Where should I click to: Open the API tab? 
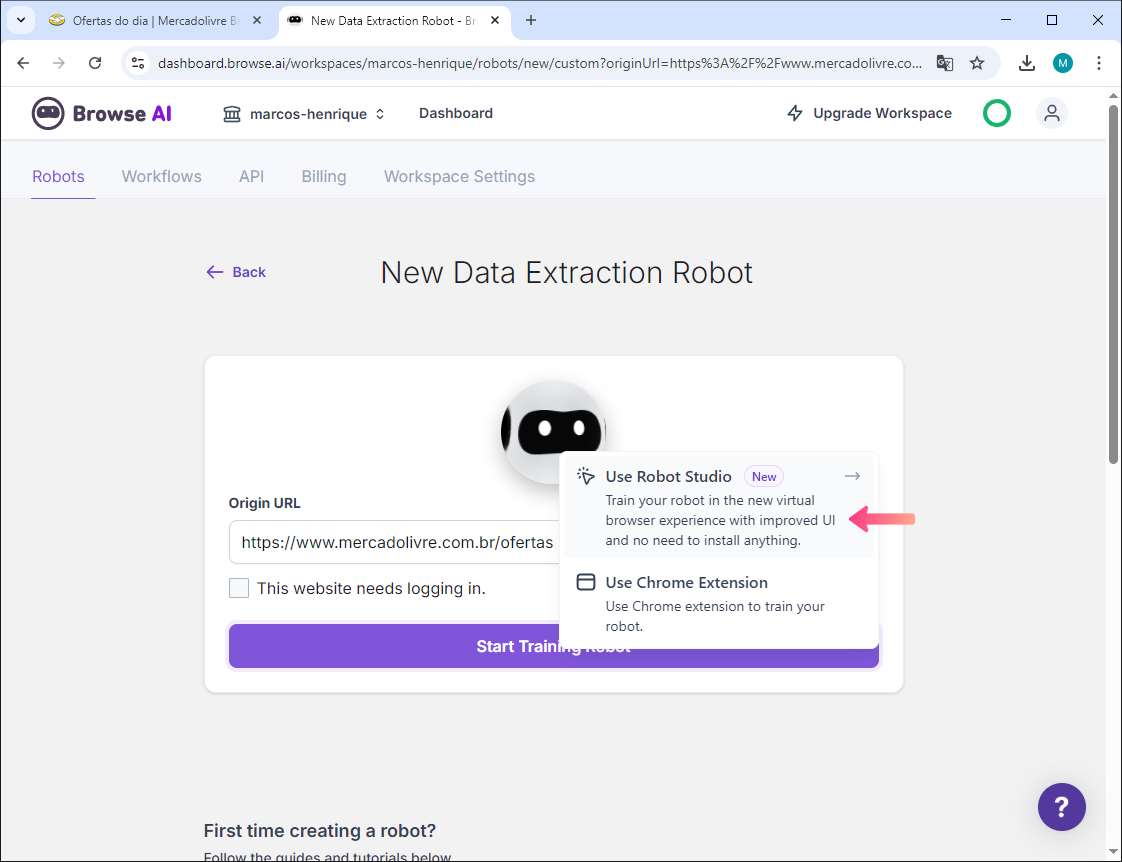click(x=251, y=177)
